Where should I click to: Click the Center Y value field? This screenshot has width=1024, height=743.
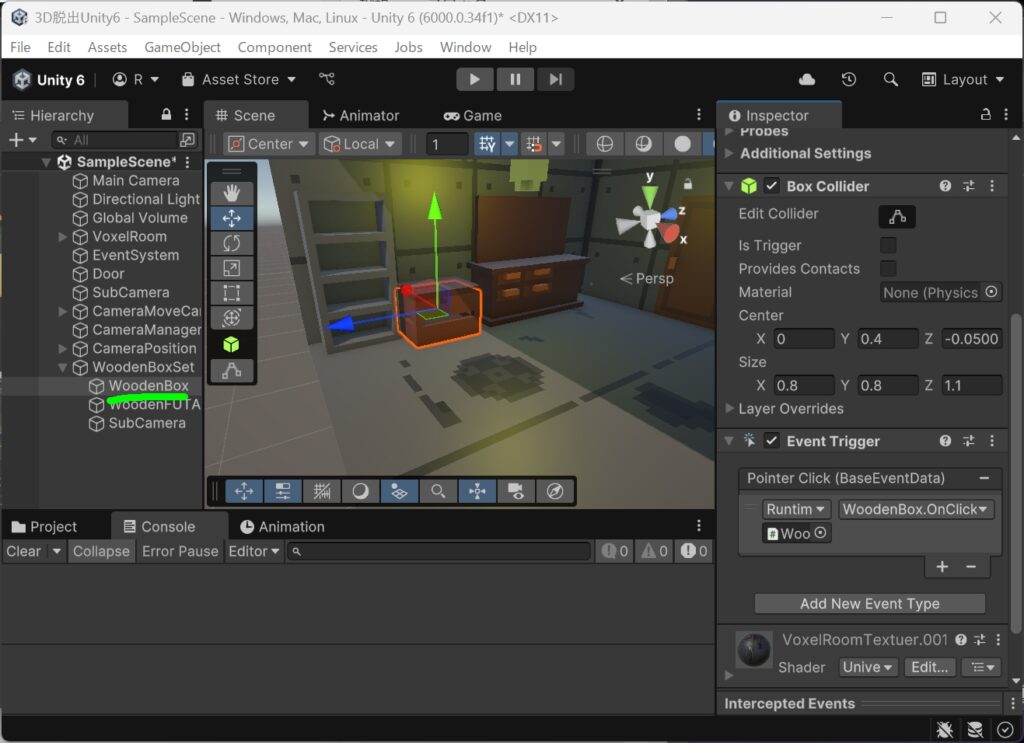(888, 339)
